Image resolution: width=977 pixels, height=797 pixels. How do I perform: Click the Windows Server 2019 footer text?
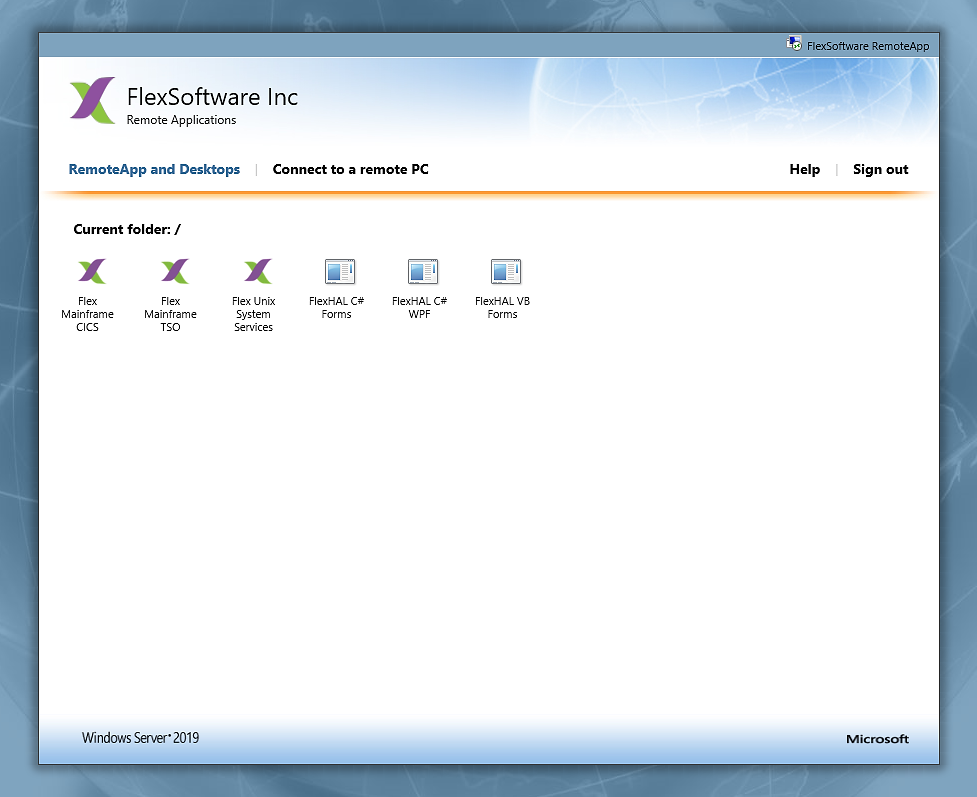(140, 738)
